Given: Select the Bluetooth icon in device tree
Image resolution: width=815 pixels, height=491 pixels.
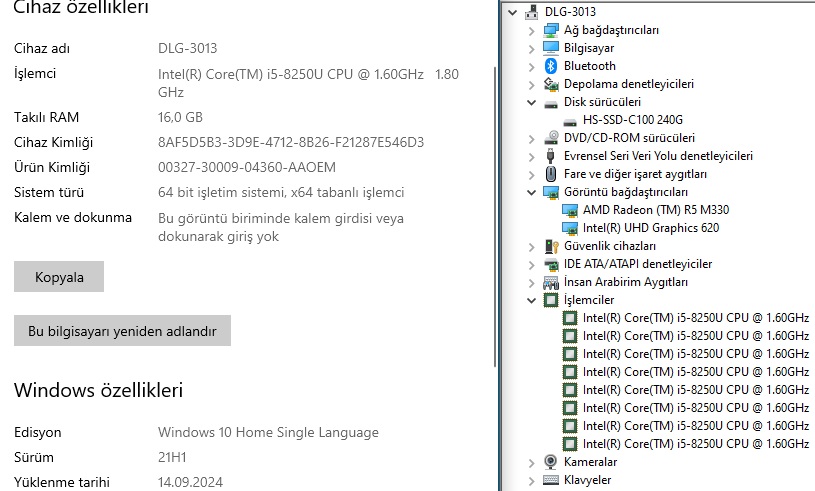Looking at the screenshot, I should [x=551, y=66].
